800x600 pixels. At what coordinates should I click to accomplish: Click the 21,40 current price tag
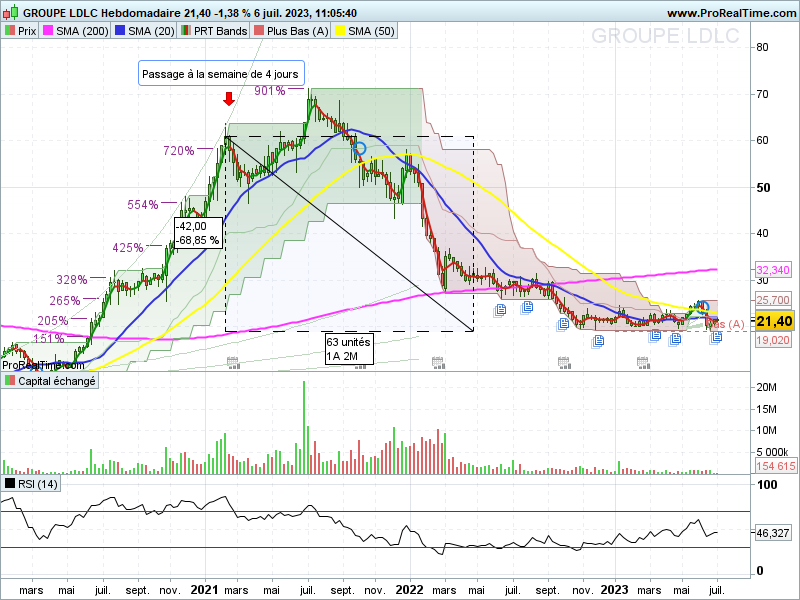click(x=774, y=321)
